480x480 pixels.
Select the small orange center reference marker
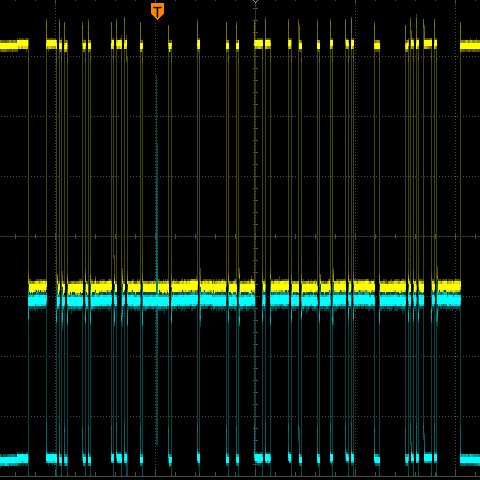[x=255, y=1]
